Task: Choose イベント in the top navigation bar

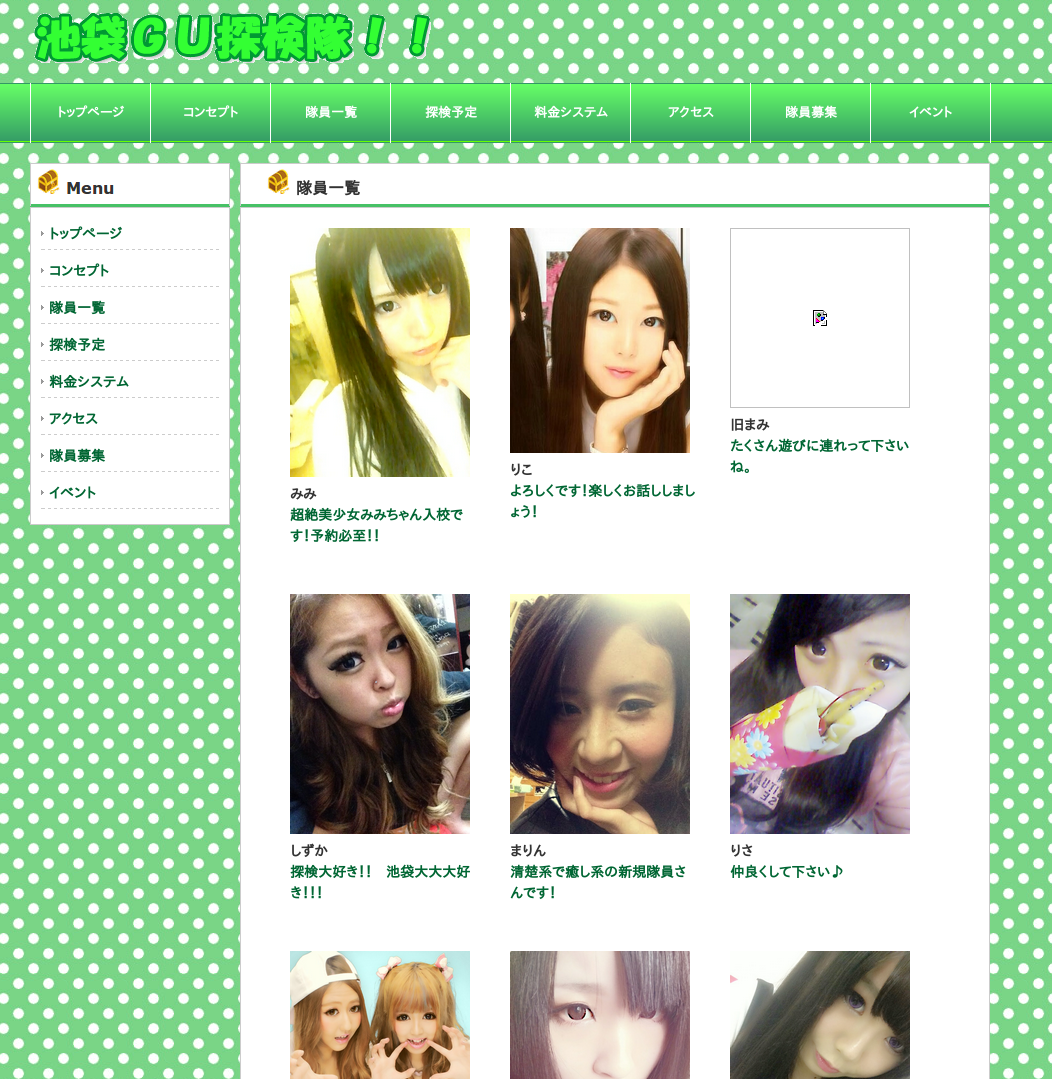Action: [x=930, y=113]
